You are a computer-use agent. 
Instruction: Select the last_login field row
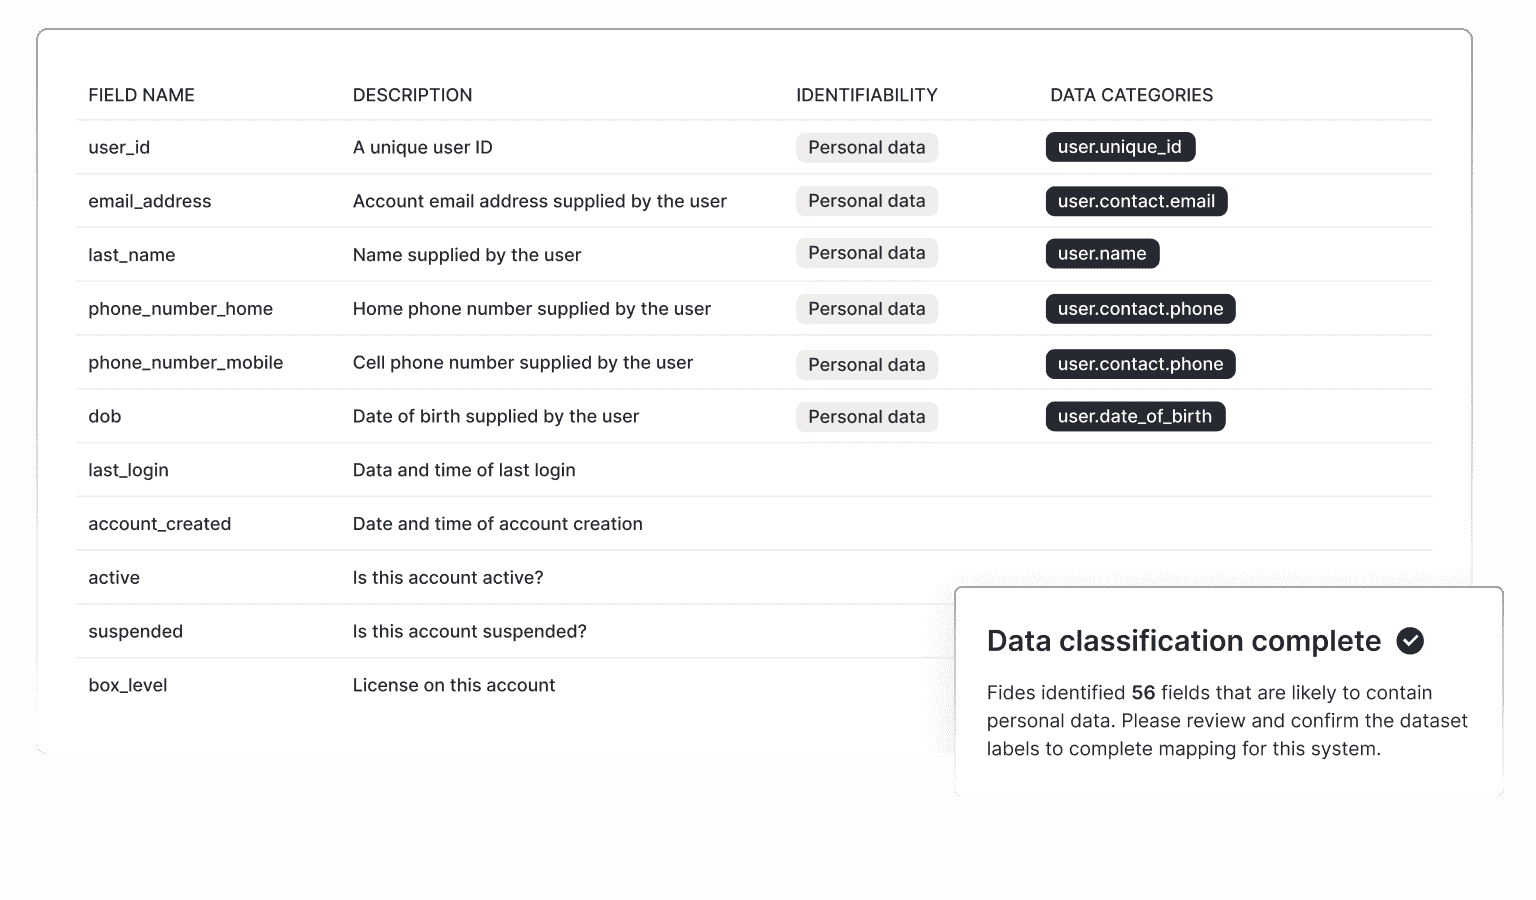coord(754,470)
